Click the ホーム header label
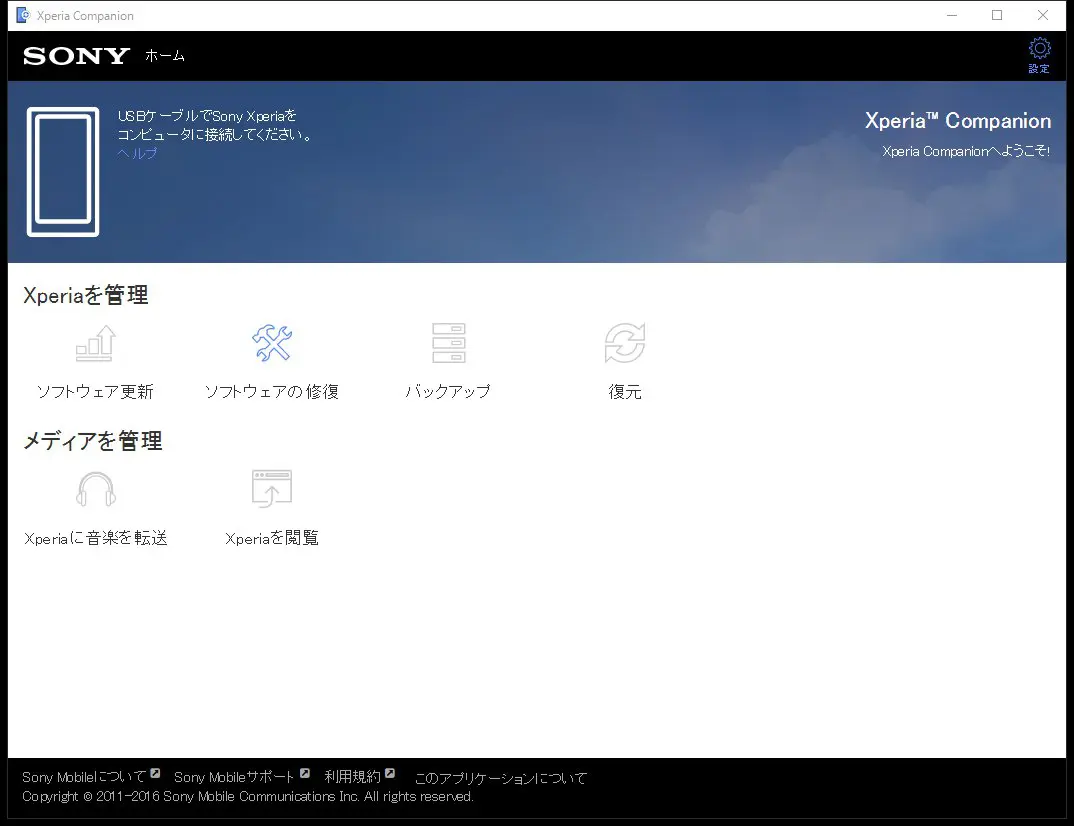The height and width of the screenshot is (826, 1074). [x=165, y=55]
